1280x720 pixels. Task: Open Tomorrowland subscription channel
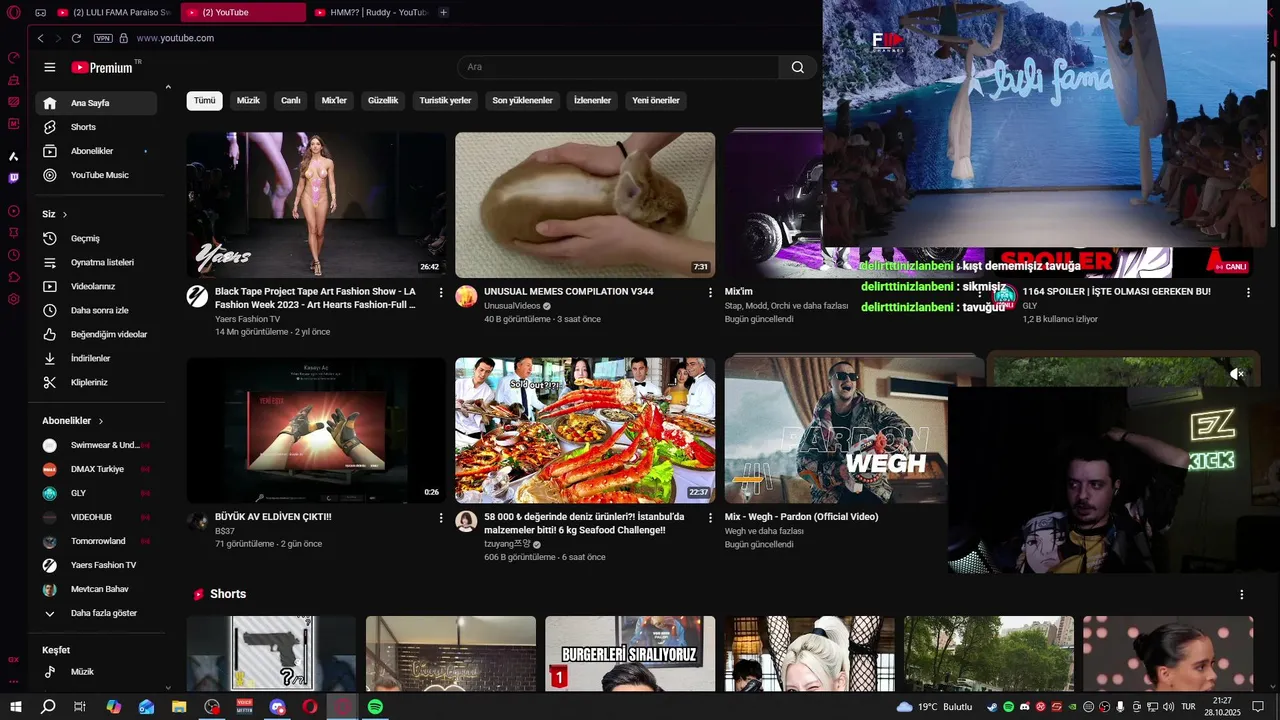click(96, 541)
